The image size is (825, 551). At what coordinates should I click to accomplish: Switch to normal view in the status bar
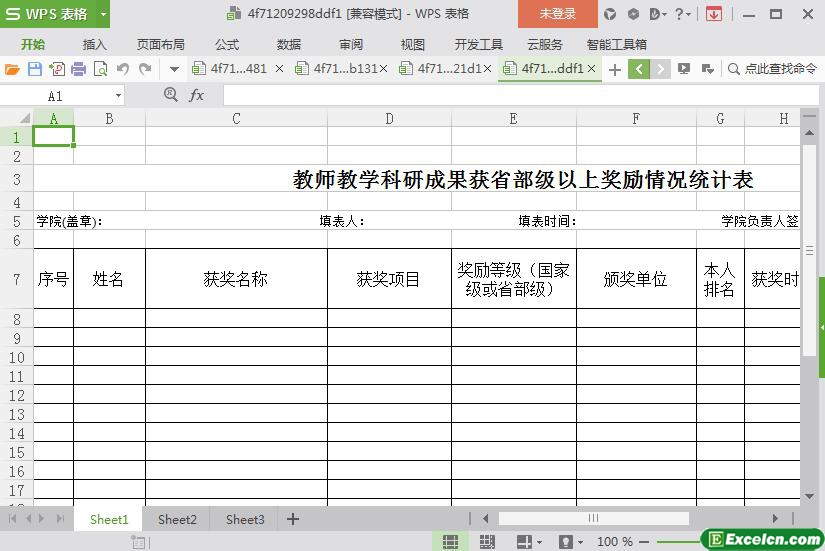tap(450, 542)
